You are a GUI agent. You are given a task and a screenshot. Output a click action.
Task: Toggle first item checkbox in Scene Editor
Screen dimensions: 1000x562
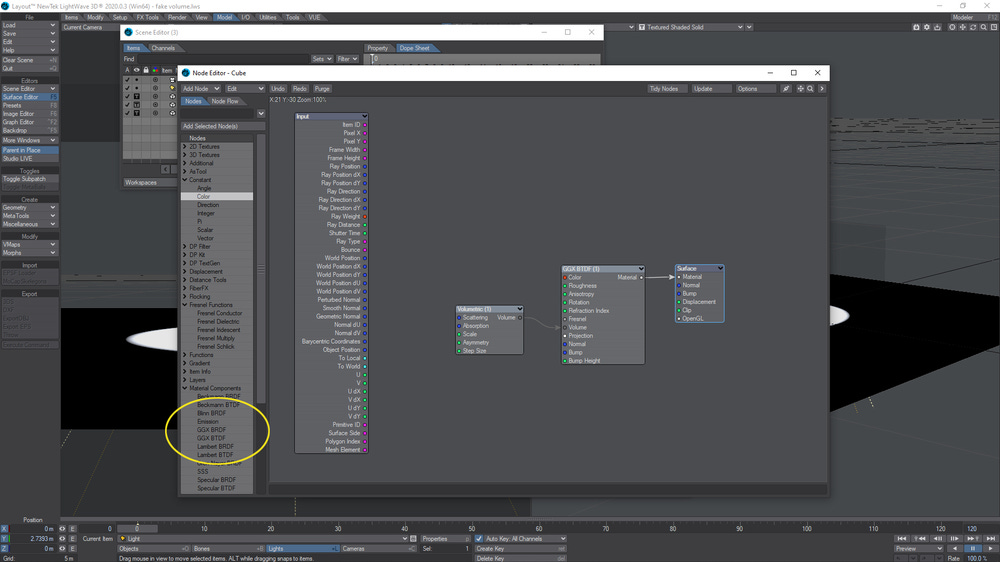click(127, 80)
